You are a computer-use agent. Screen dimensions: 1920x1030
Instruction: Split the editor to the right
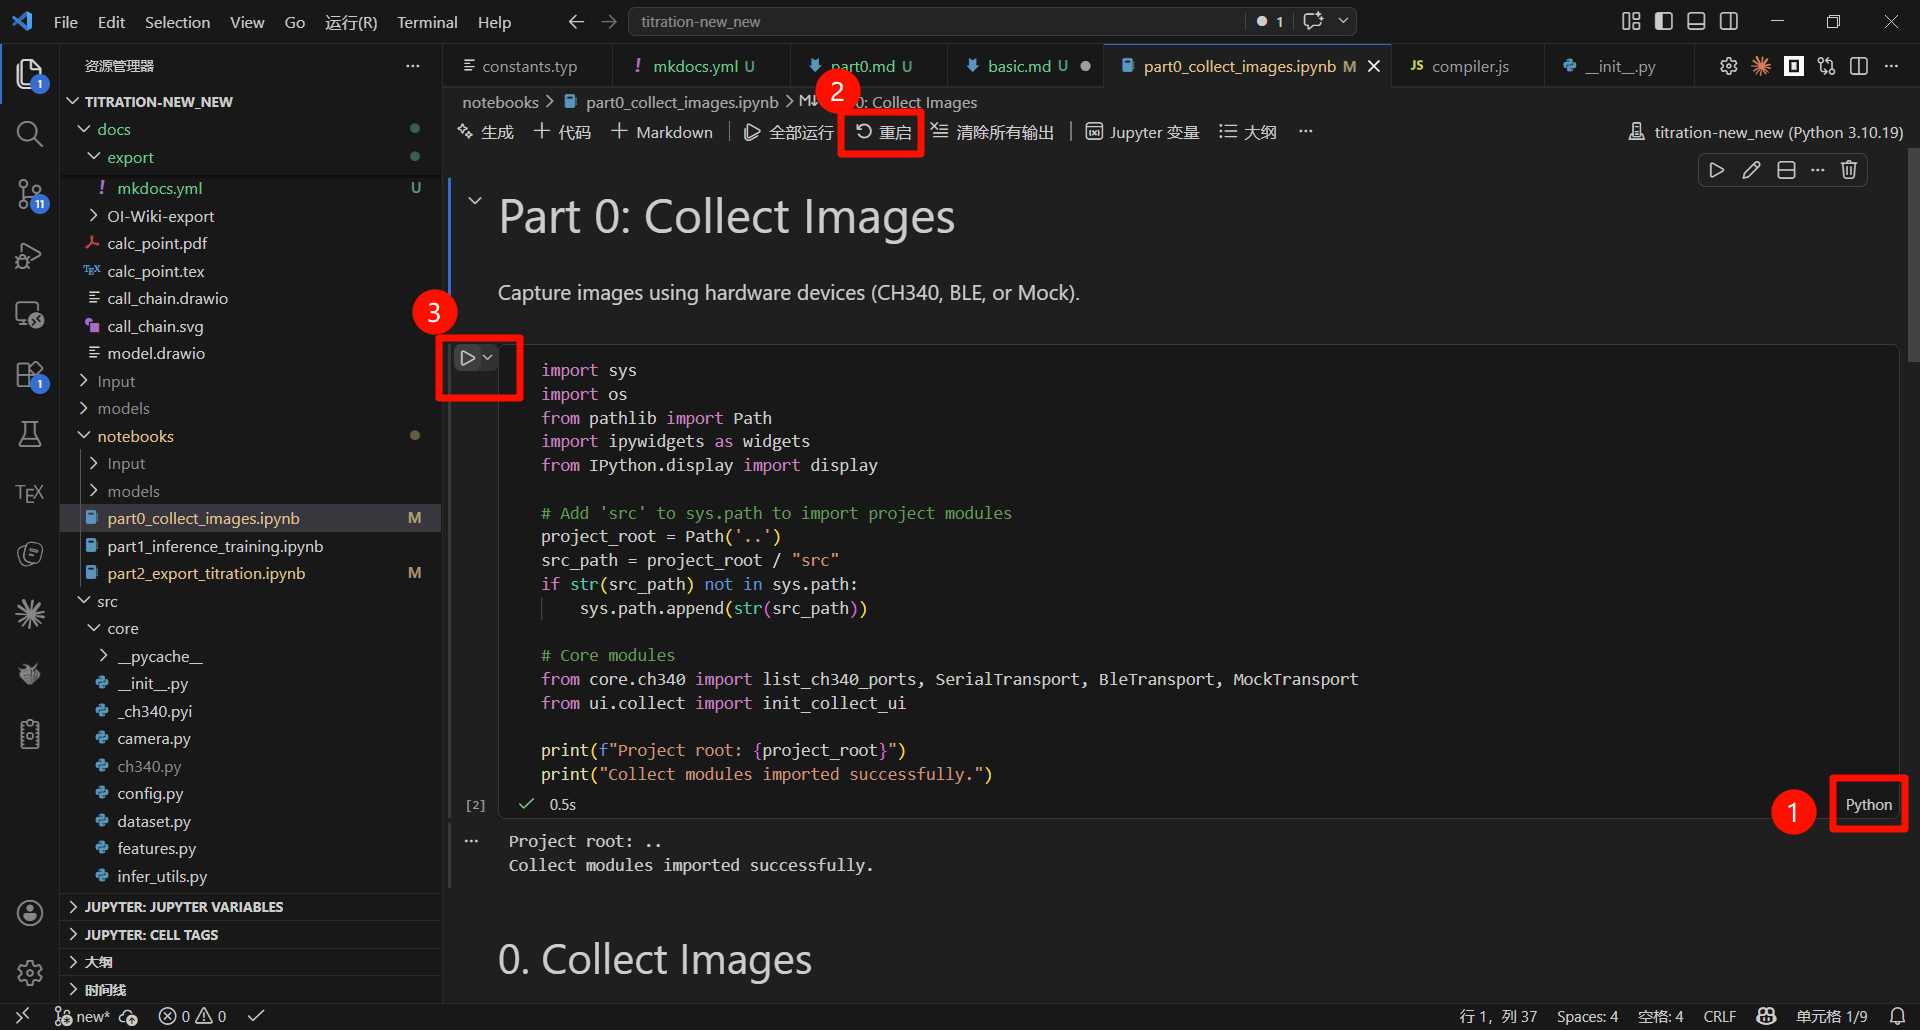(1859, 66)
